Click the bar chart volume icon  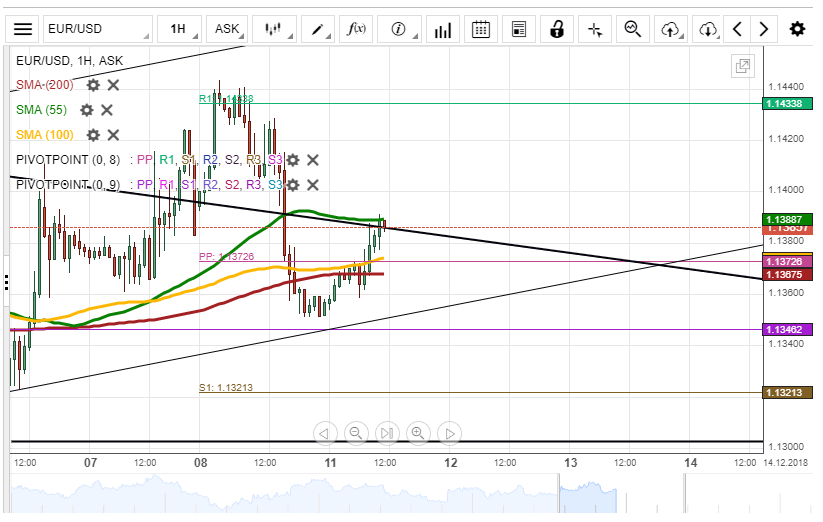click(x=441, y=30)
